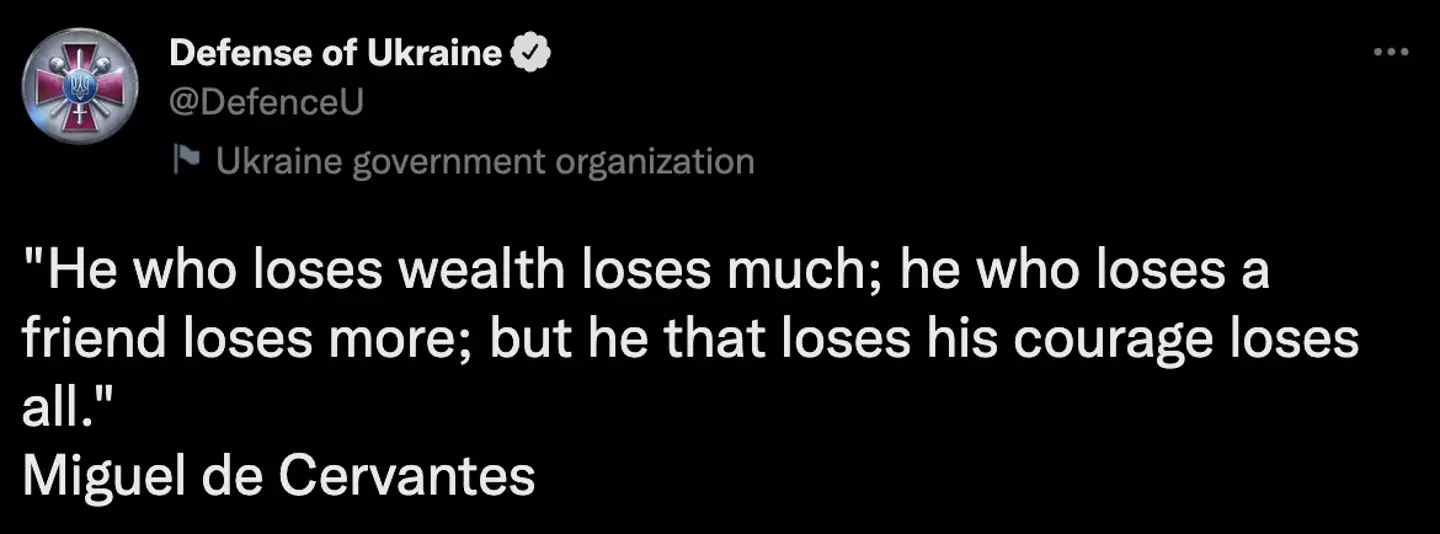Click the gray flag icon
Screen dimensions: 1440x534
tap(187, 160)
